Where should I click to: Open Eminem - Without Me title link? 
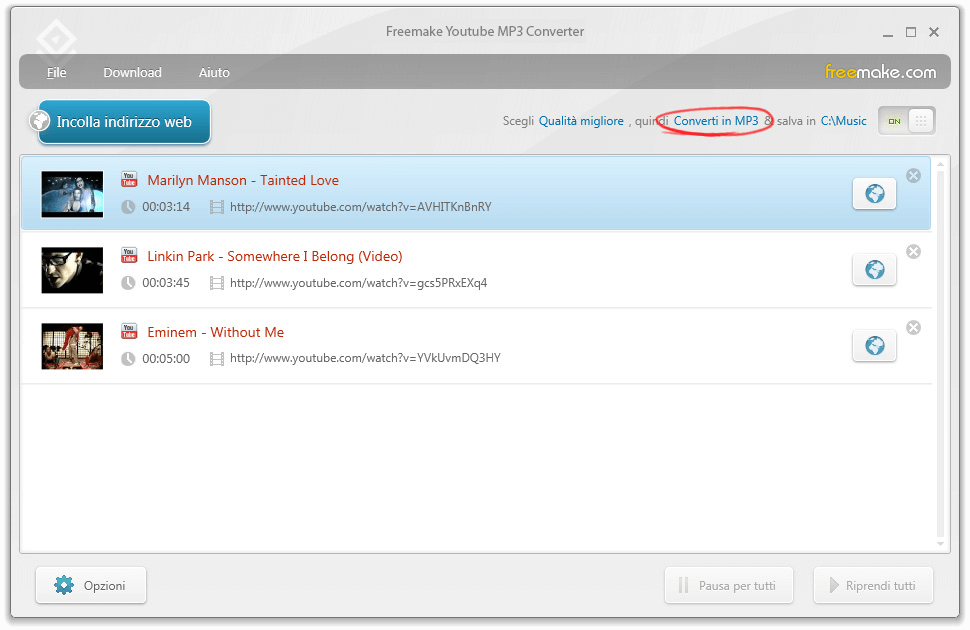click(215, 332)
